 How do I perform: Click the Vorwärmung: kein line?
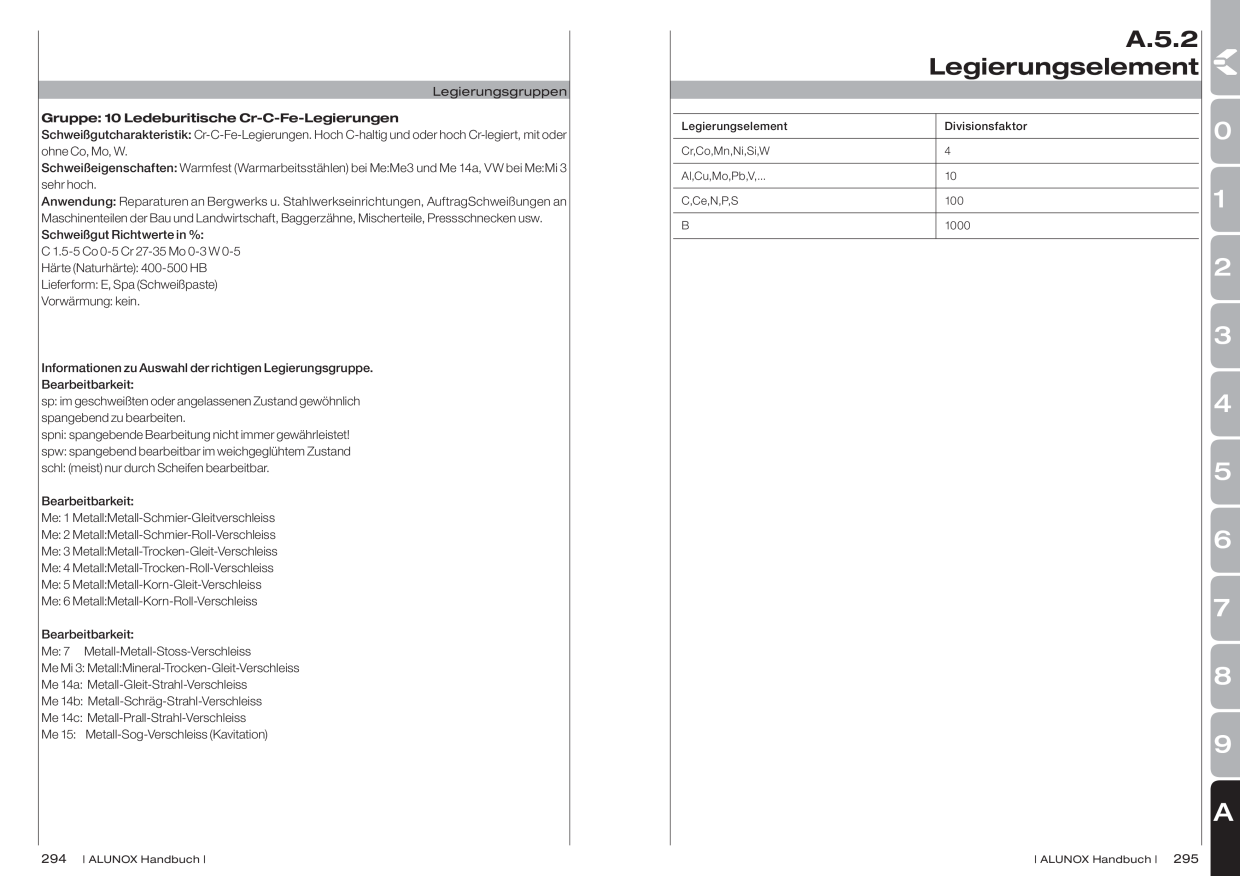point(91,301)
